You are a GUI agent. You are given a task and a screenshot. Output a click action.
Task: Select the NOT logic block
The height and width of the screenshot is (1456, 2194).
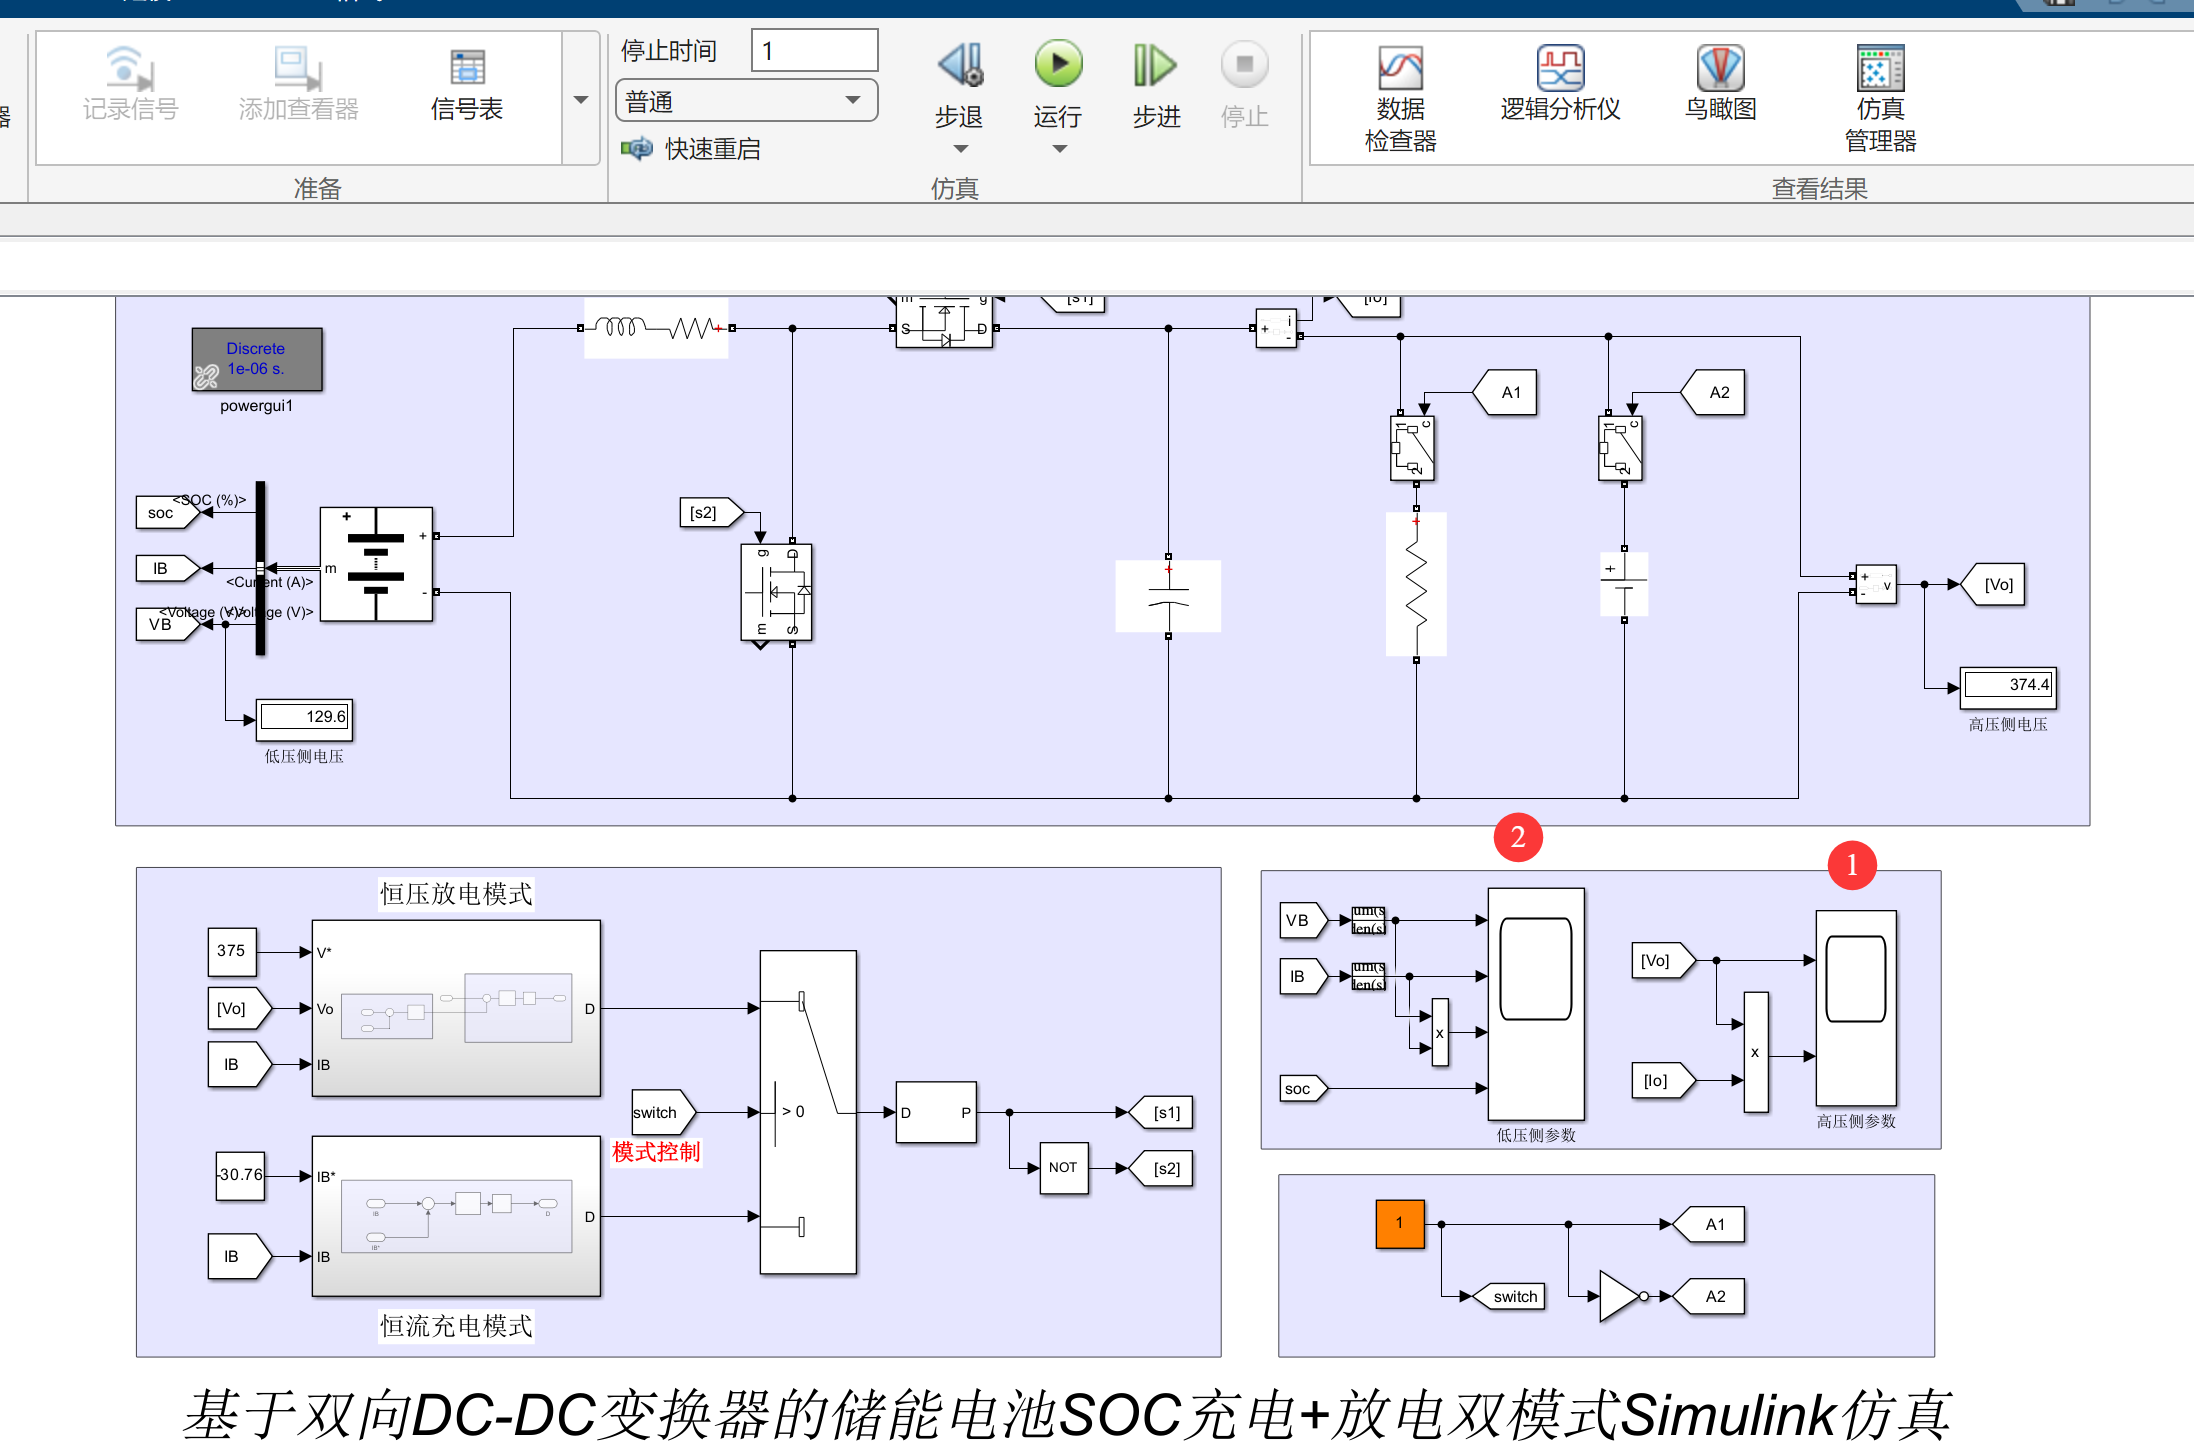tap(1063, 1168)
